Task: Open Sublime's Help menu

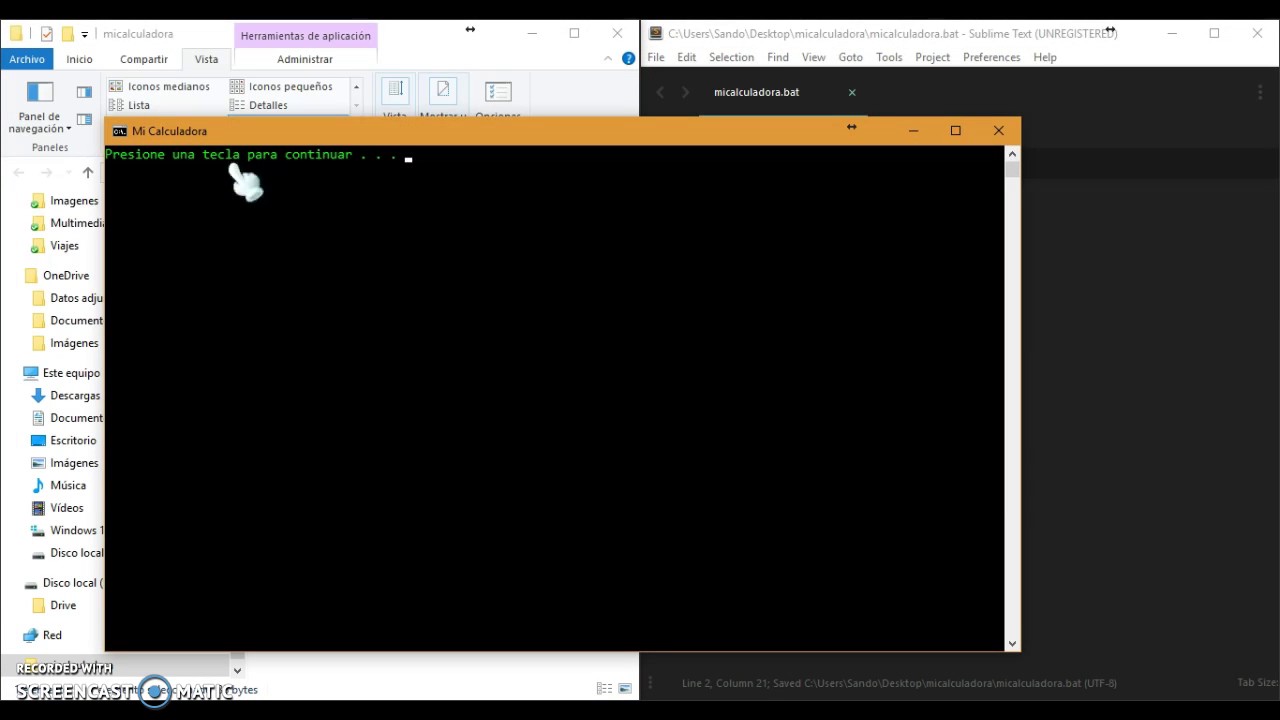Action: (1045, 57)
